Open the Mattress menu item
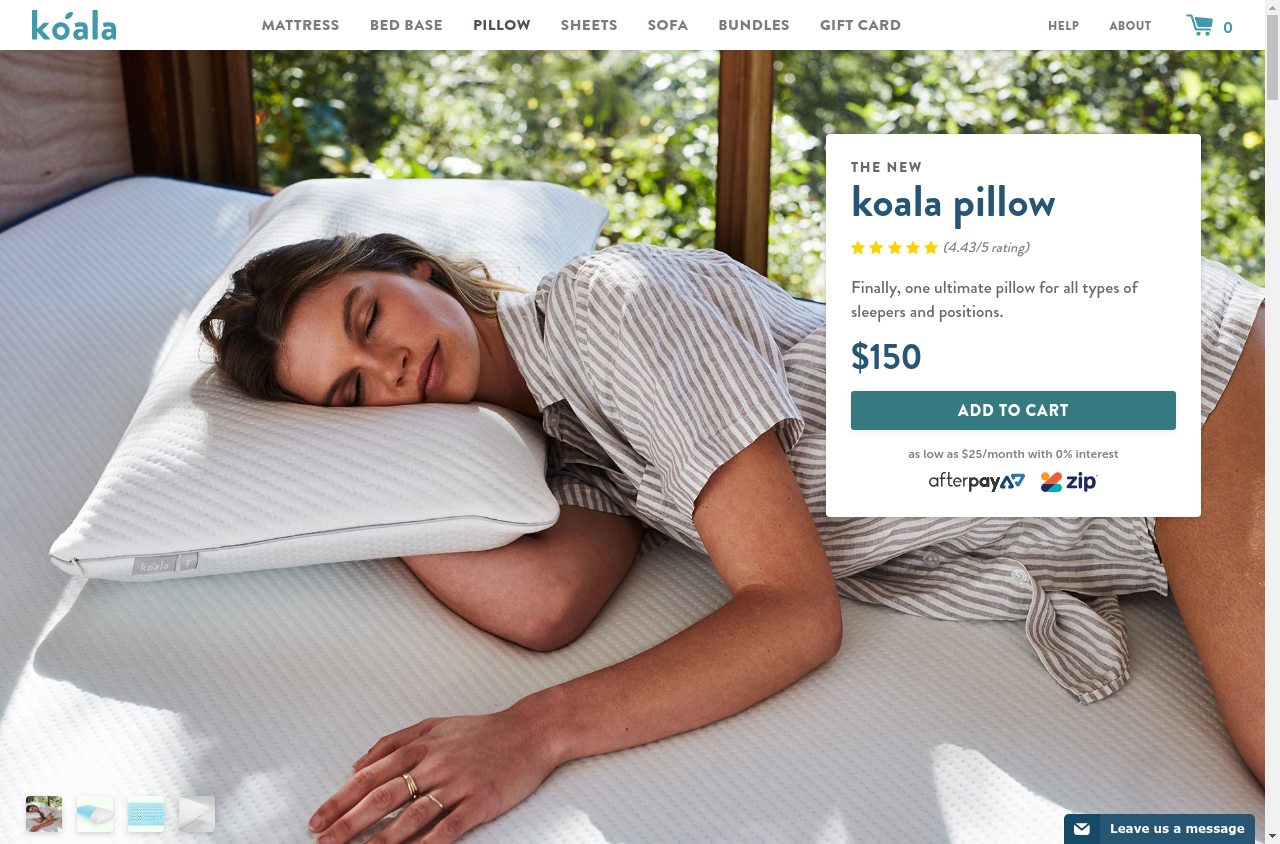Viewport: 1280px width, 844px height. point(300,25)
